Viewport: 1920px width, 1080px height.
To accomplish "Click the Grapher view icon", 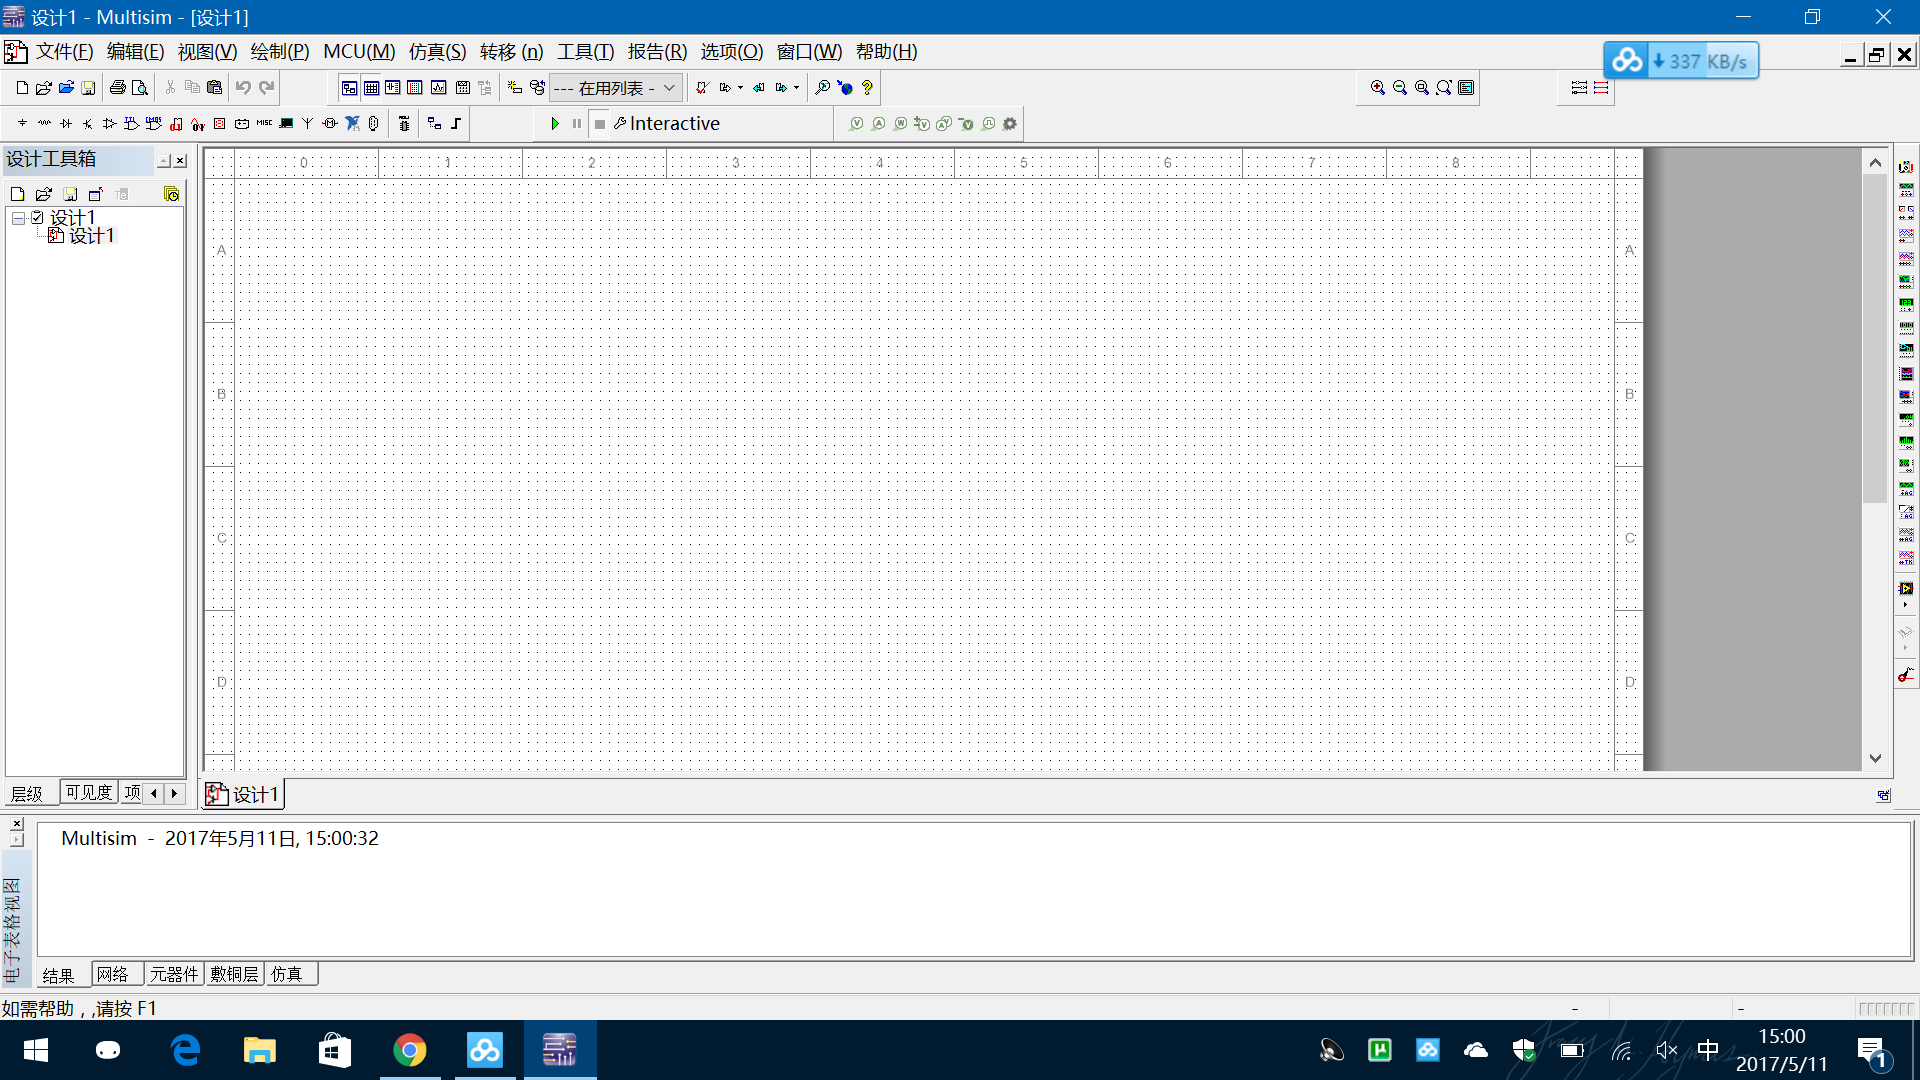I will click(x=438, y=88).
